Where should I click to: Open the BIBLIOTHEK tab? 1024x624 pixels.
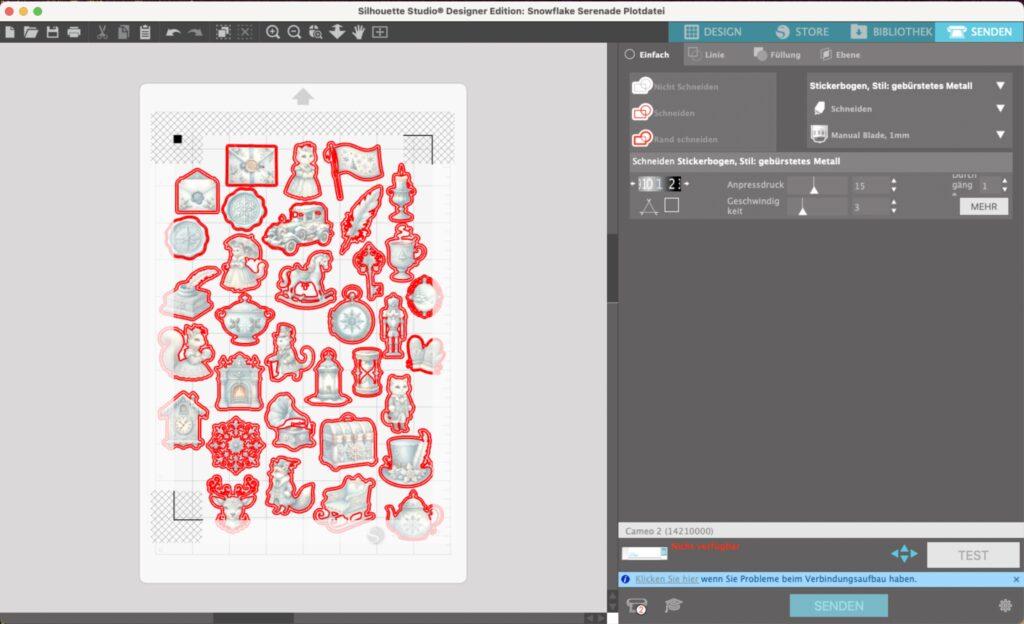(891, 32)
